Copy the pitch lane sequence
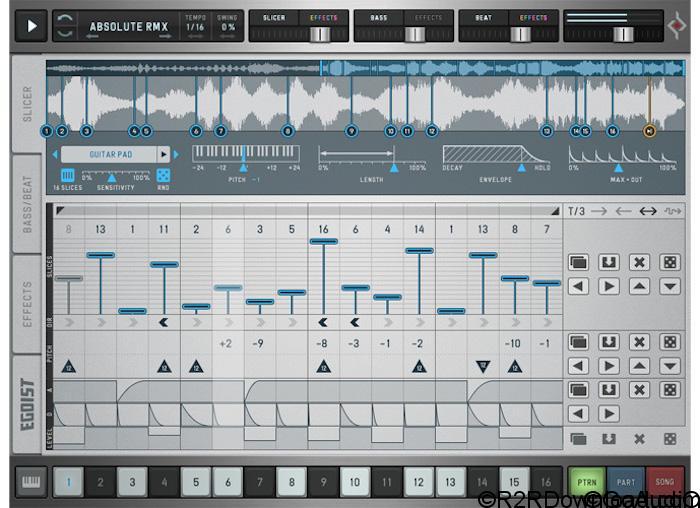 pos(578,342)
